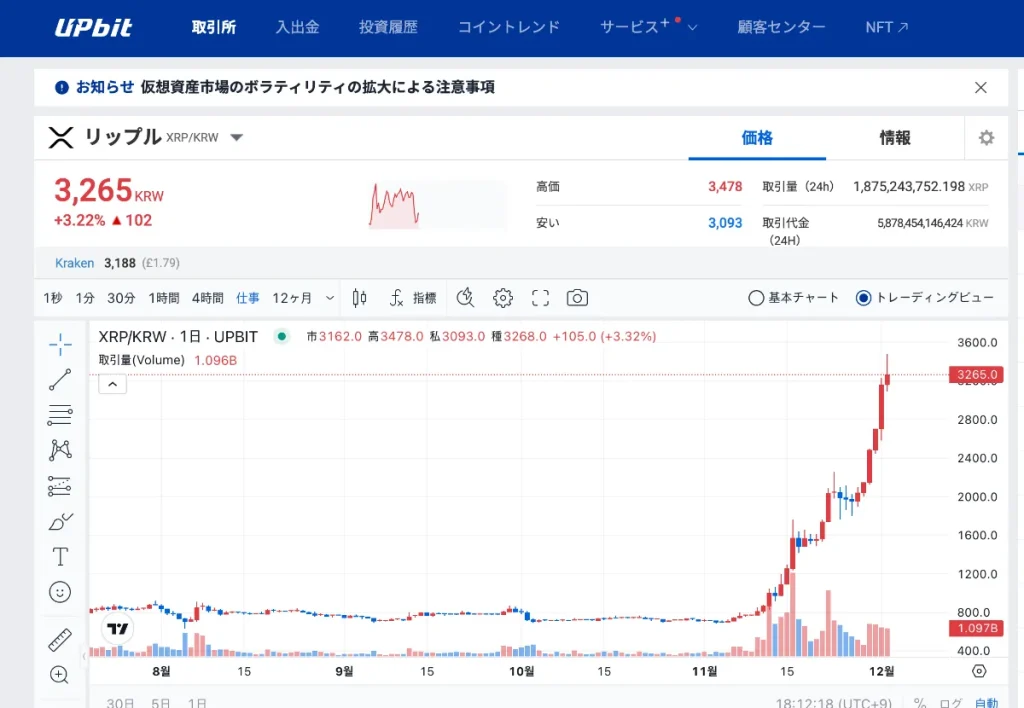This screenshot has height=708, width=1024.
Task: Close the お知らせ notice banner
Action: [x=980, y=88]
